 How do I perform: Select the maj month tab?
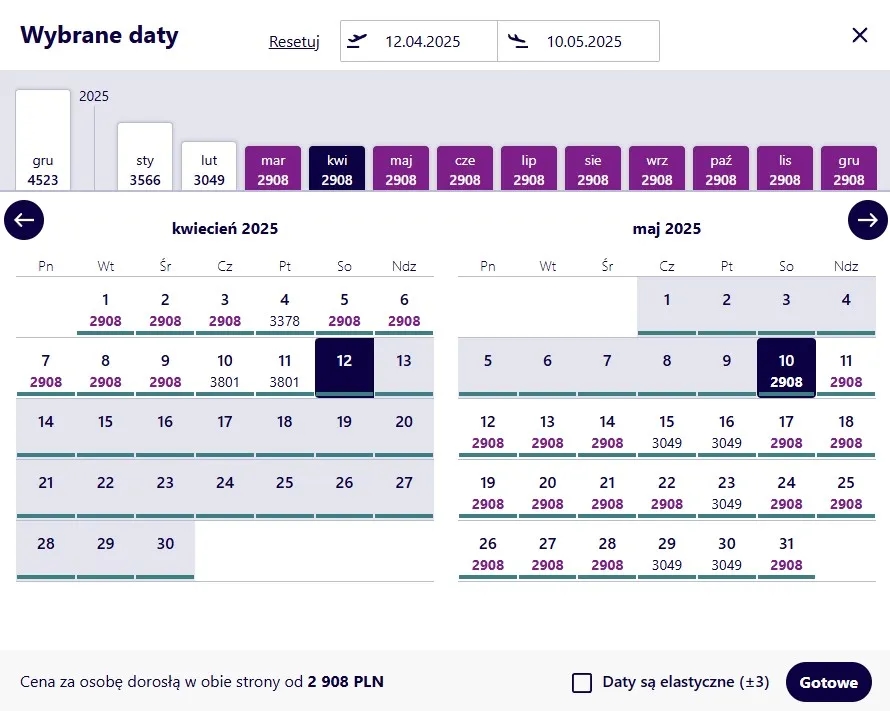pyautogui.click(x=401, y=169)
